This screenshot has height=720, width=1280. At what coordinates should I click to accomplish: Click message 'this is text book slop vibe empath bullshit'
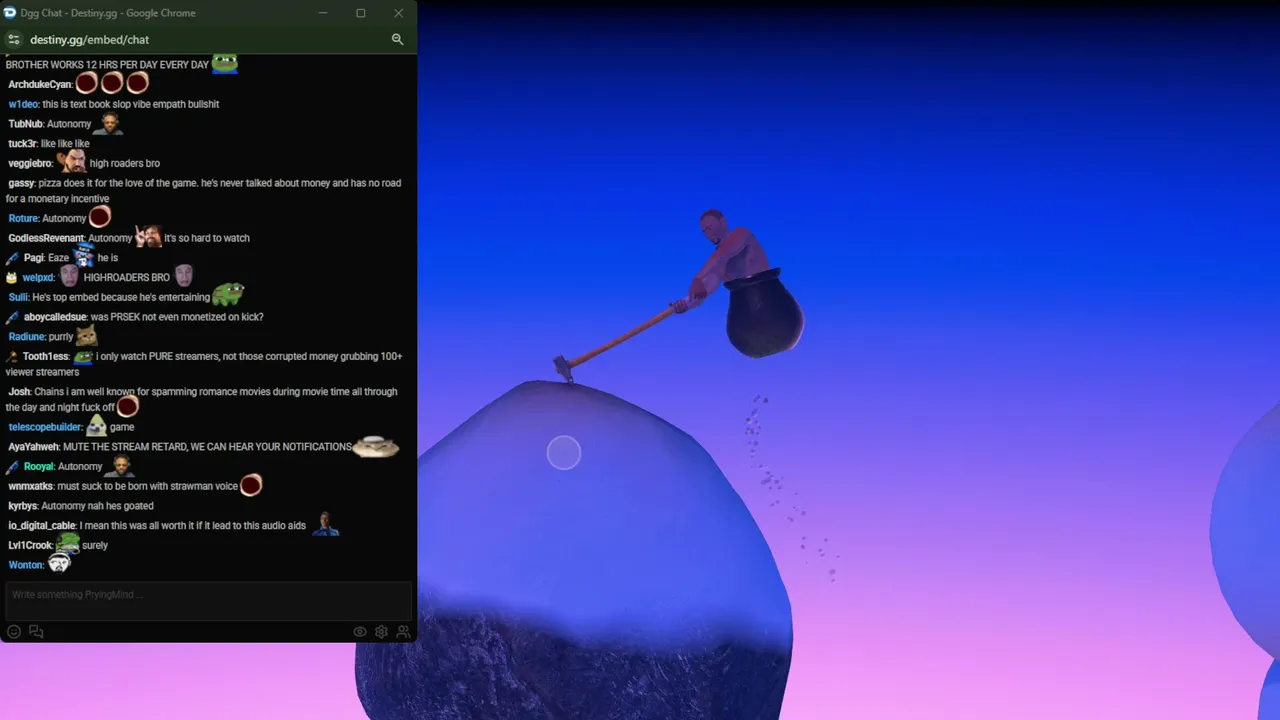pos(131,104)
